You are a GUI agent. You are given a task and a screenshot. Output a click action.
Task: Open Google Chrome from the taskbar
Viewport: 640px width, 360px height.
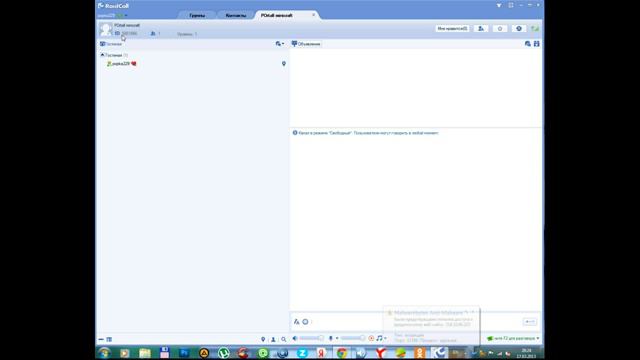342,353
